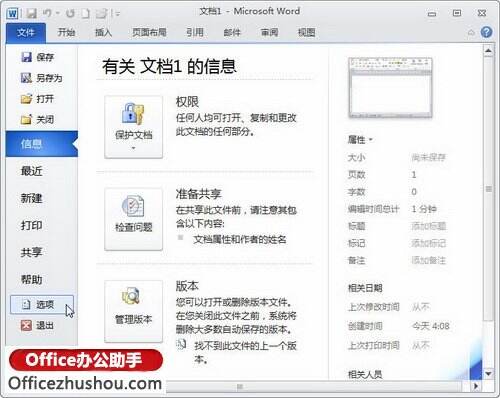Click the vertical scrollbar down arrow
This screenshot has width=500, height=398.
coord(488,374)
